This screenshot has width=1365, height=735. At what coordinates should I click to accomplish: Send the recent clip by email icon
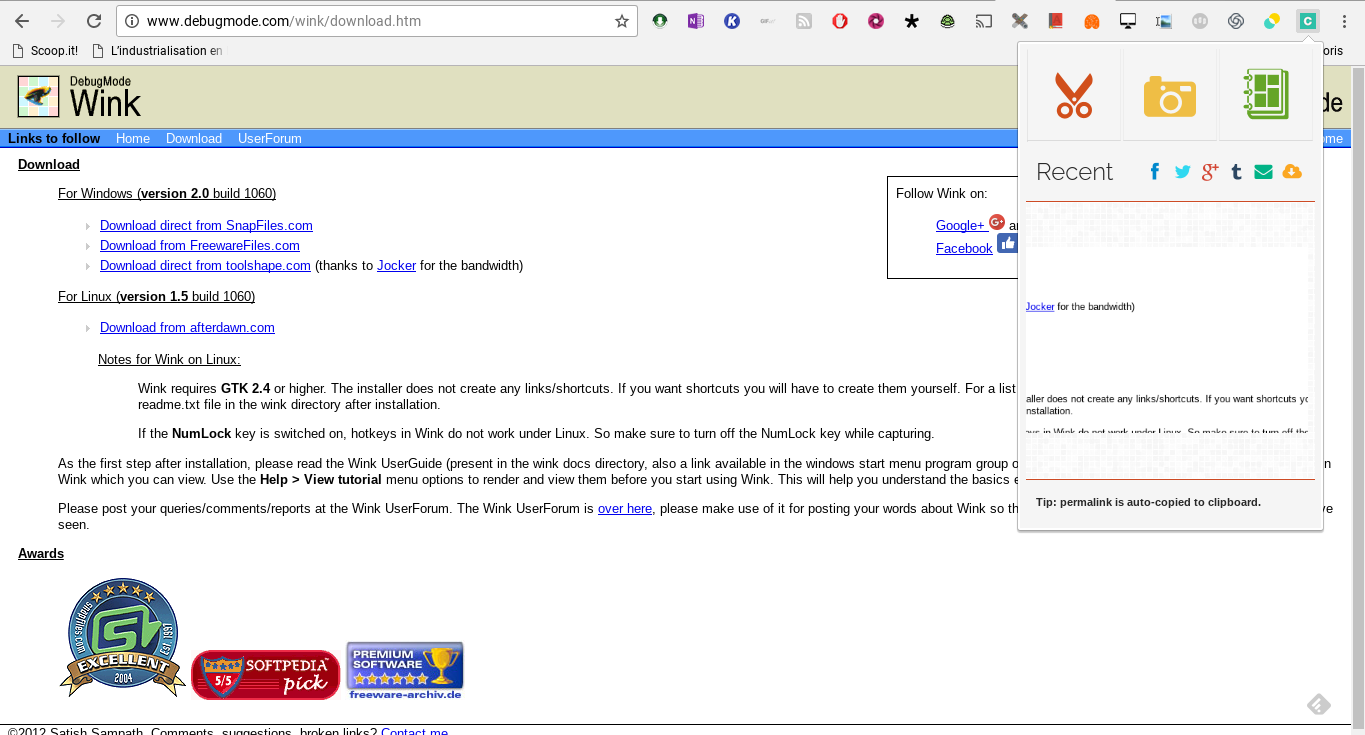pos(1263,172)
